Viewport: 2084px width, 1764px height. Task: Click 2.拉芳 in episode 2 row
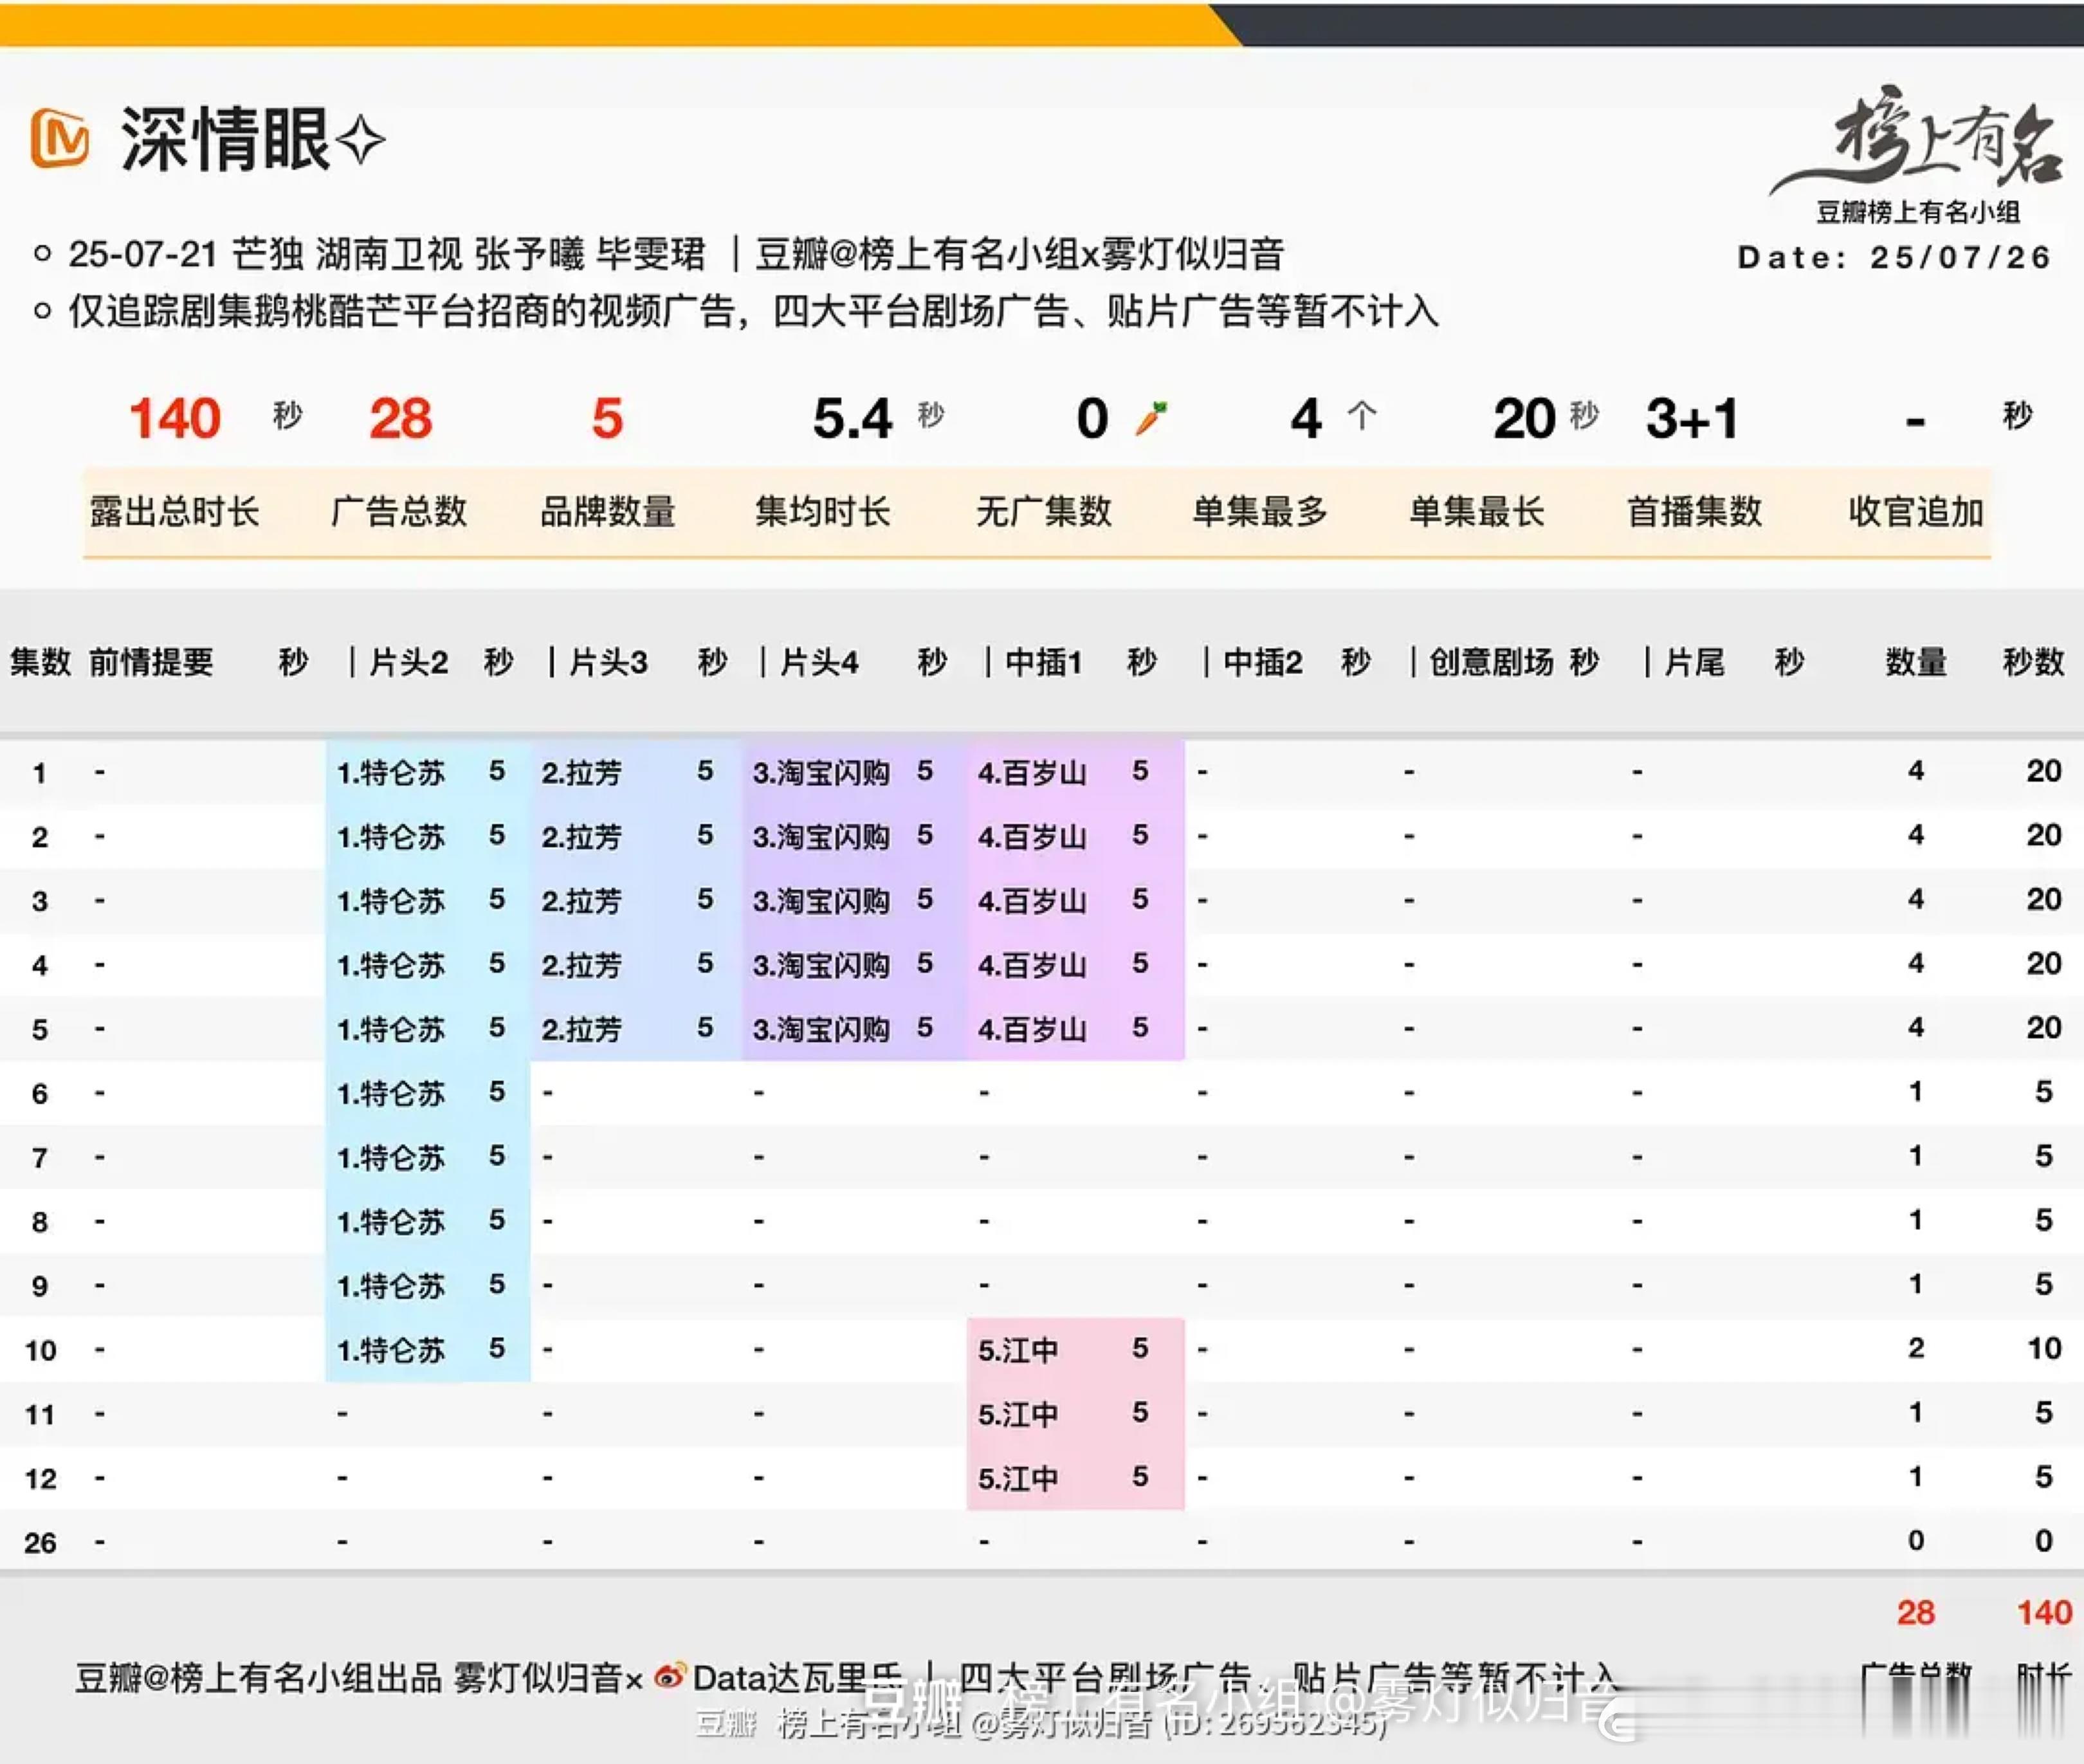click(x=581, y=836)
